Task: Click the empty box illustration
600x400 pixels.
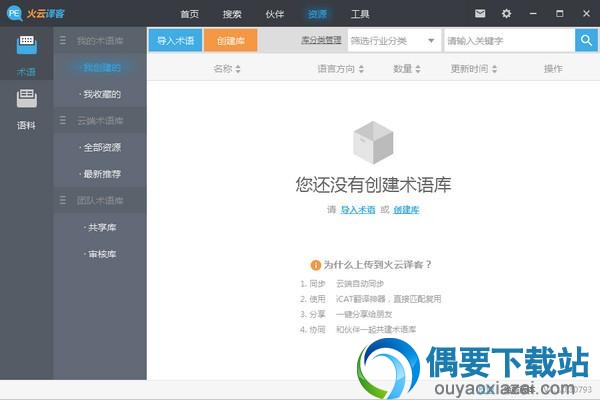Action: pyautogui.click(x=373, y=142)
